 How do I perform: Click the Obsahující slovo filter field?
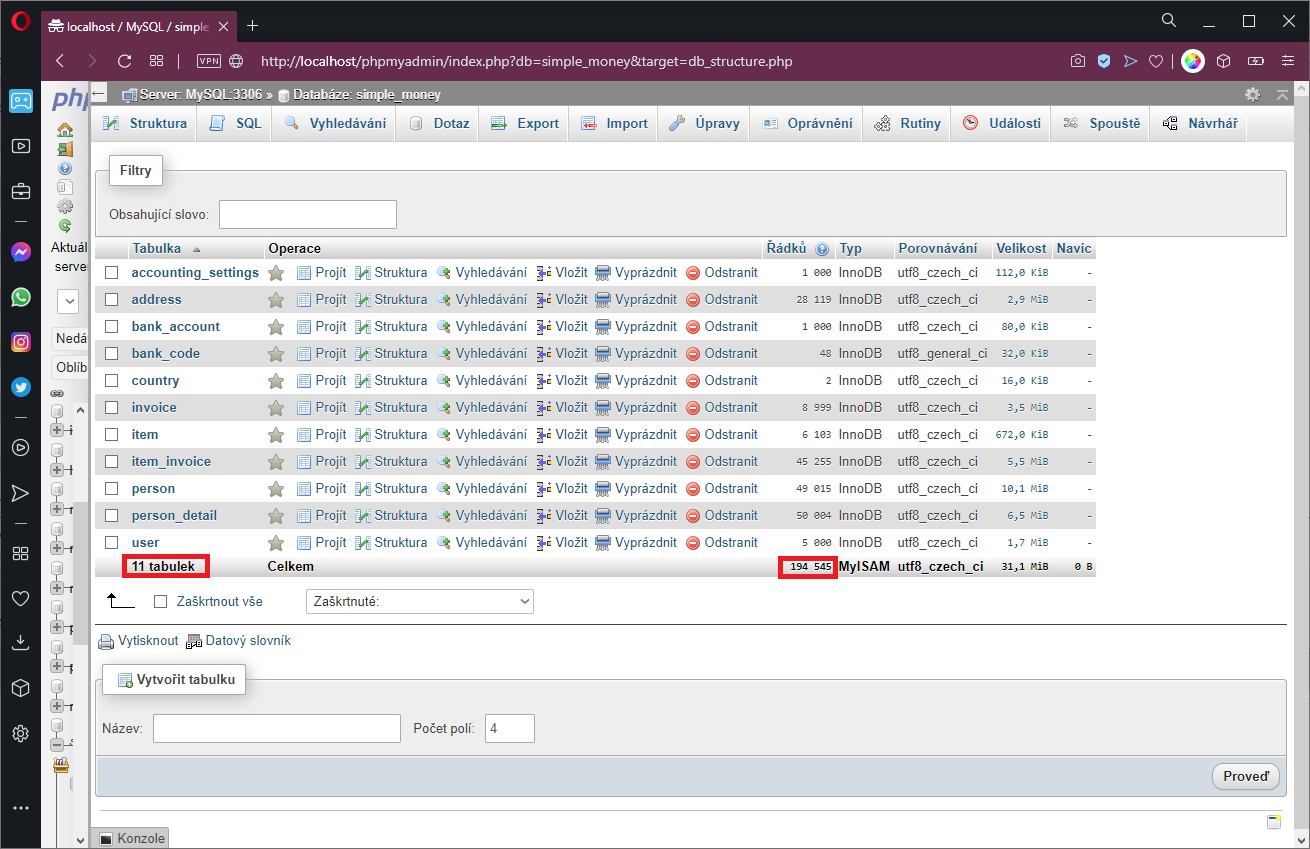pos(307,214)
